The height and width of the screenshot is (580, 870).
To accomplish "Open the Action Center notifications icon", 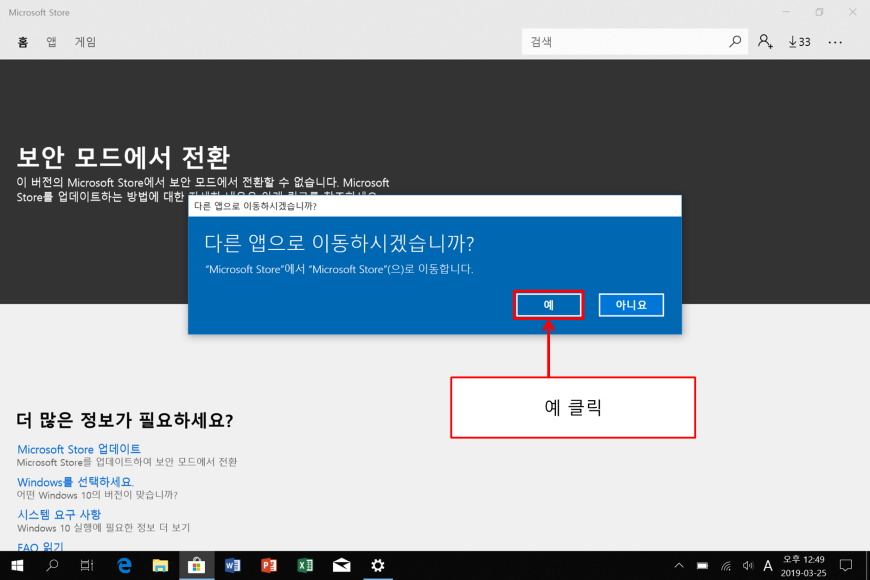I will pyautogui.click(x=846, y=566).
